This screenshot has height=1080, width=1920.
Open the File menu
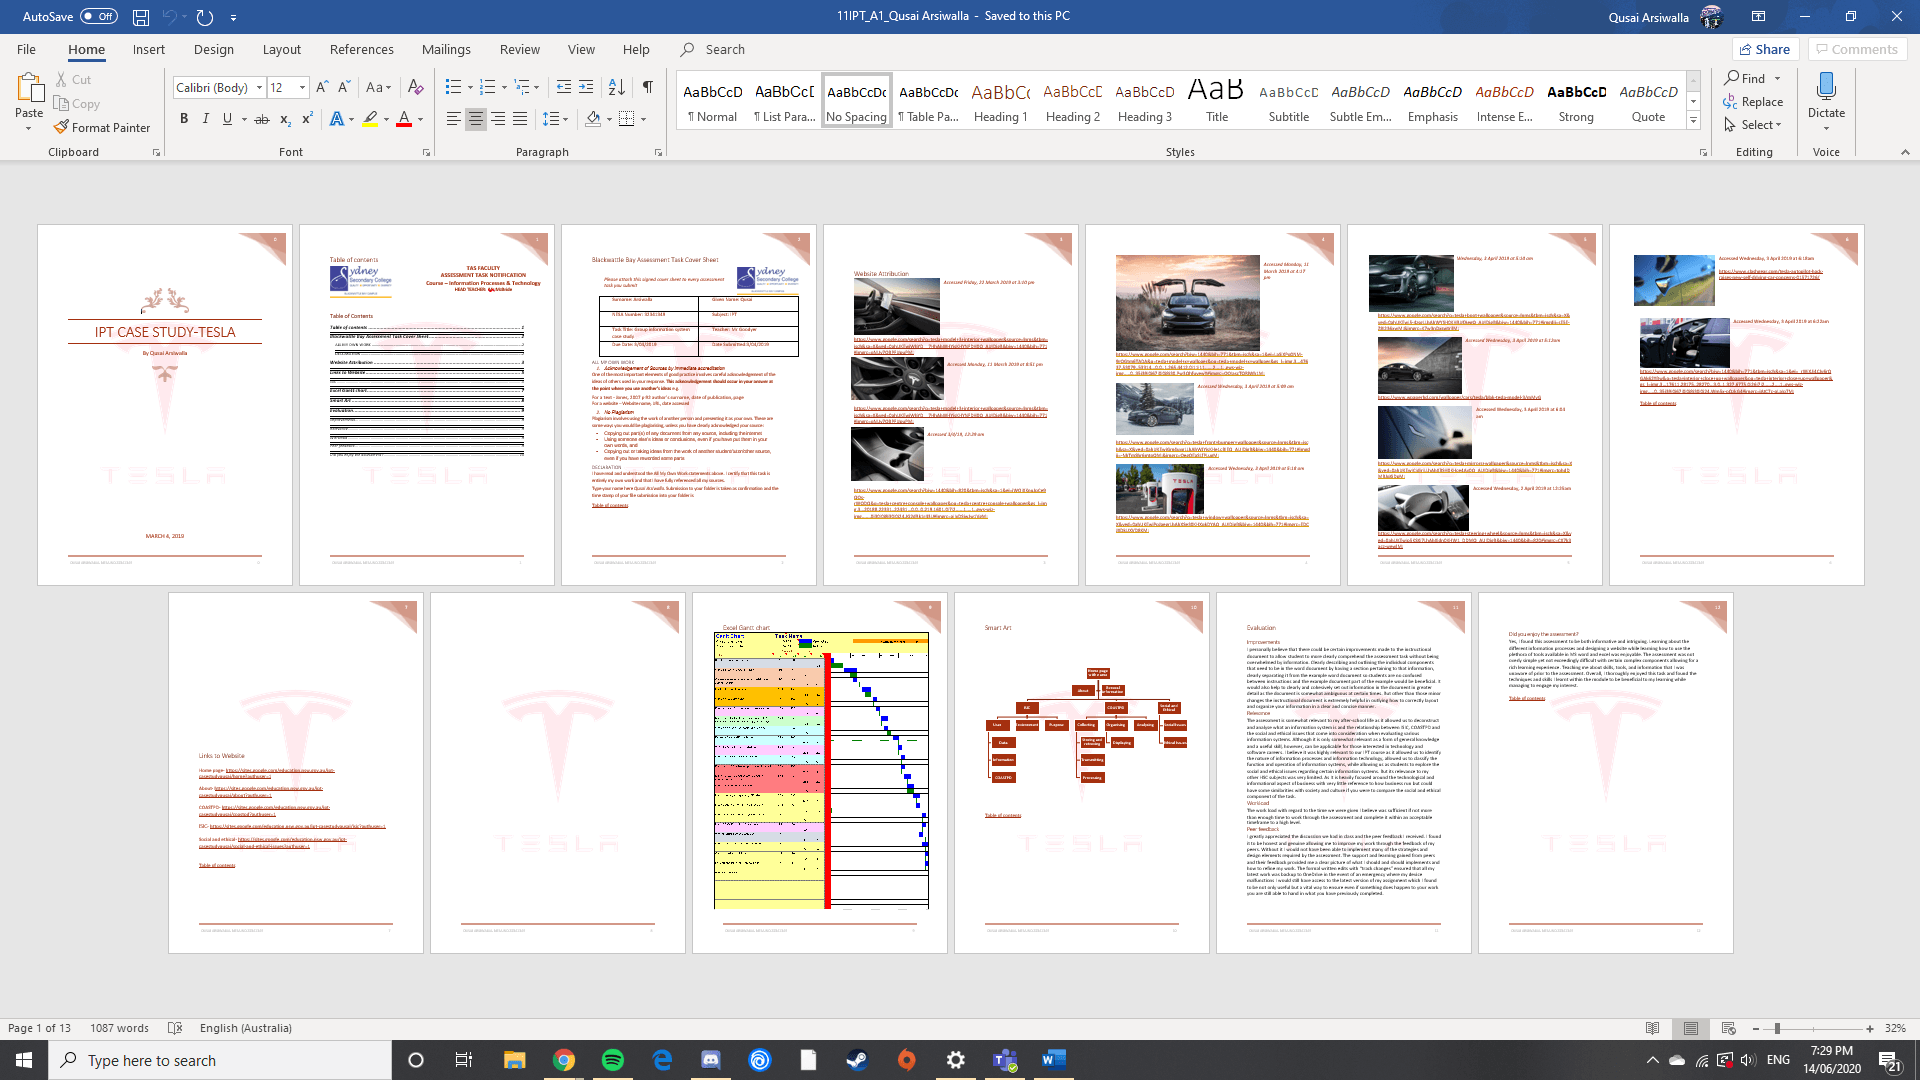26,49
